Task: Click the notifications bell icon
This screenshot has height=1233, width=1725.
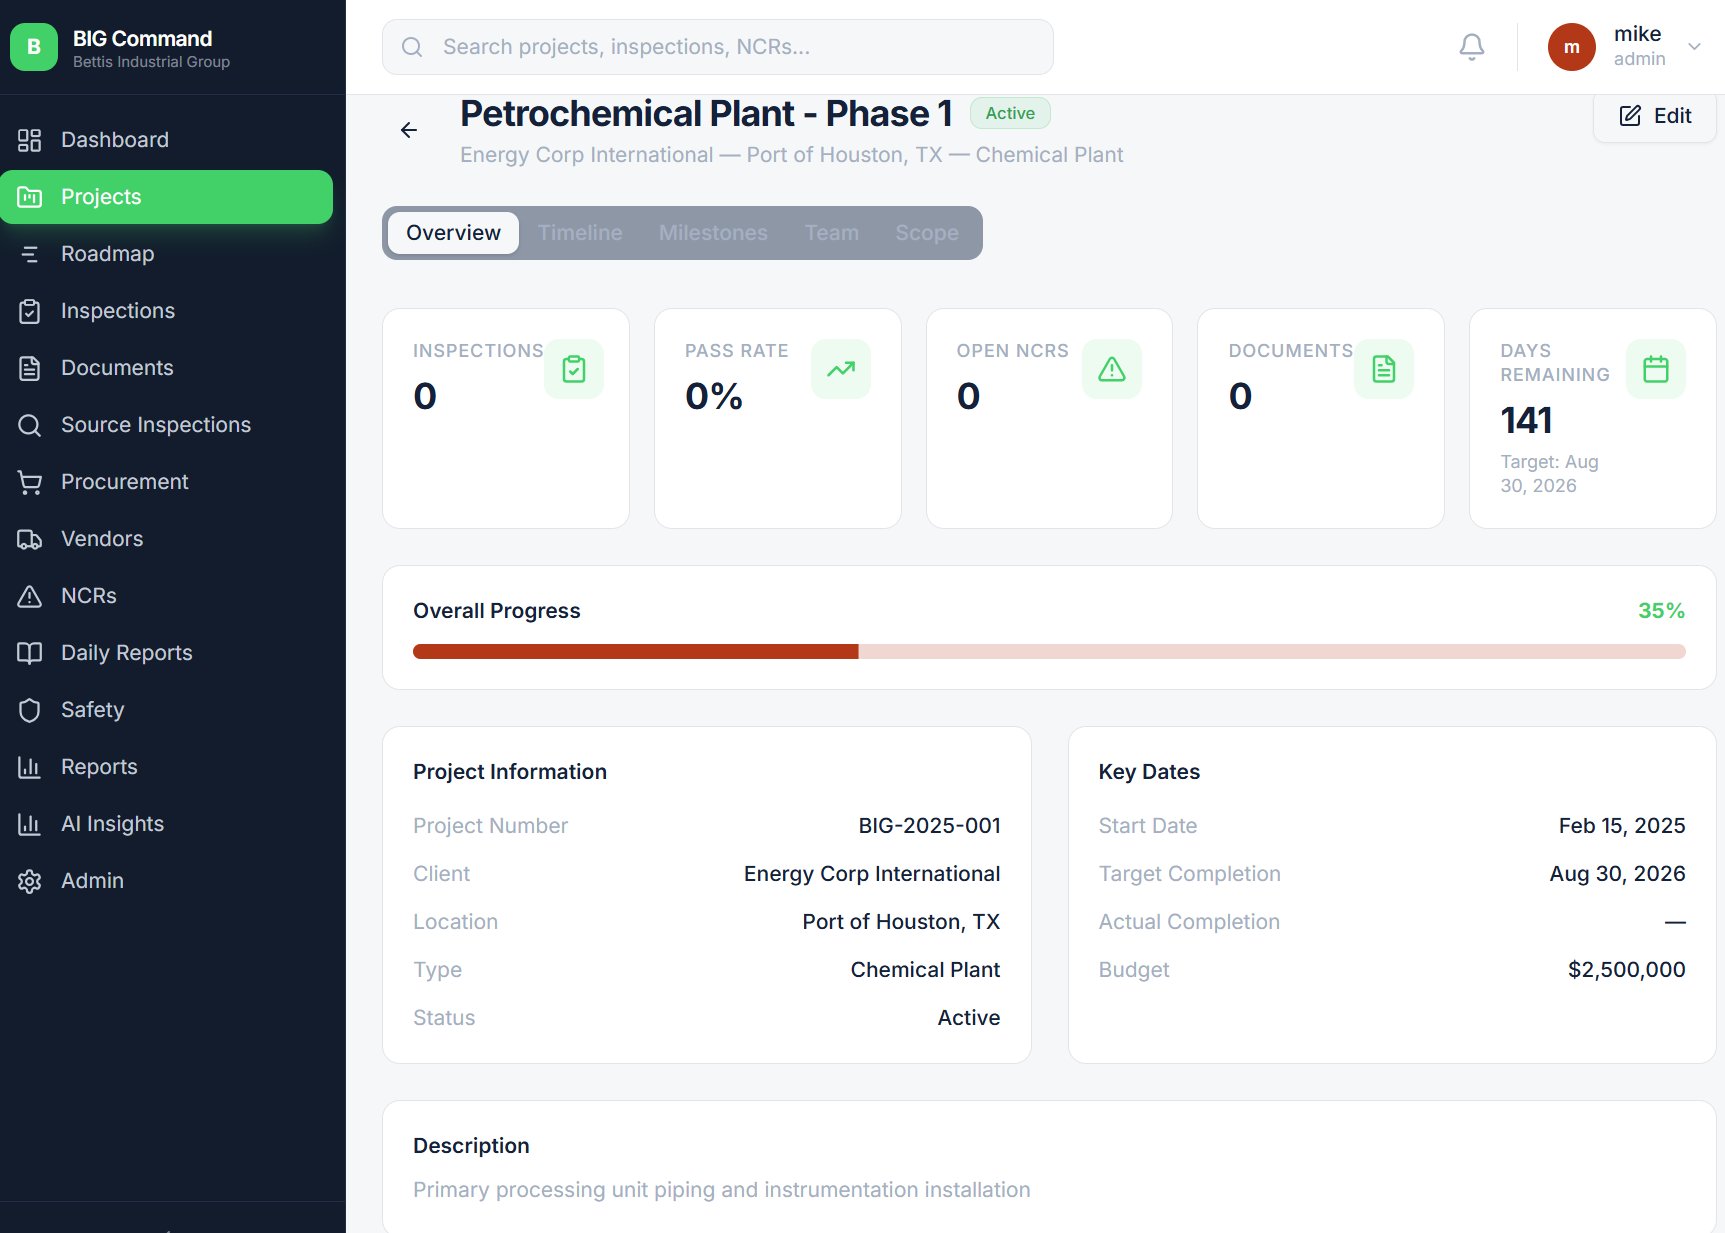Action: point(1470,46)
